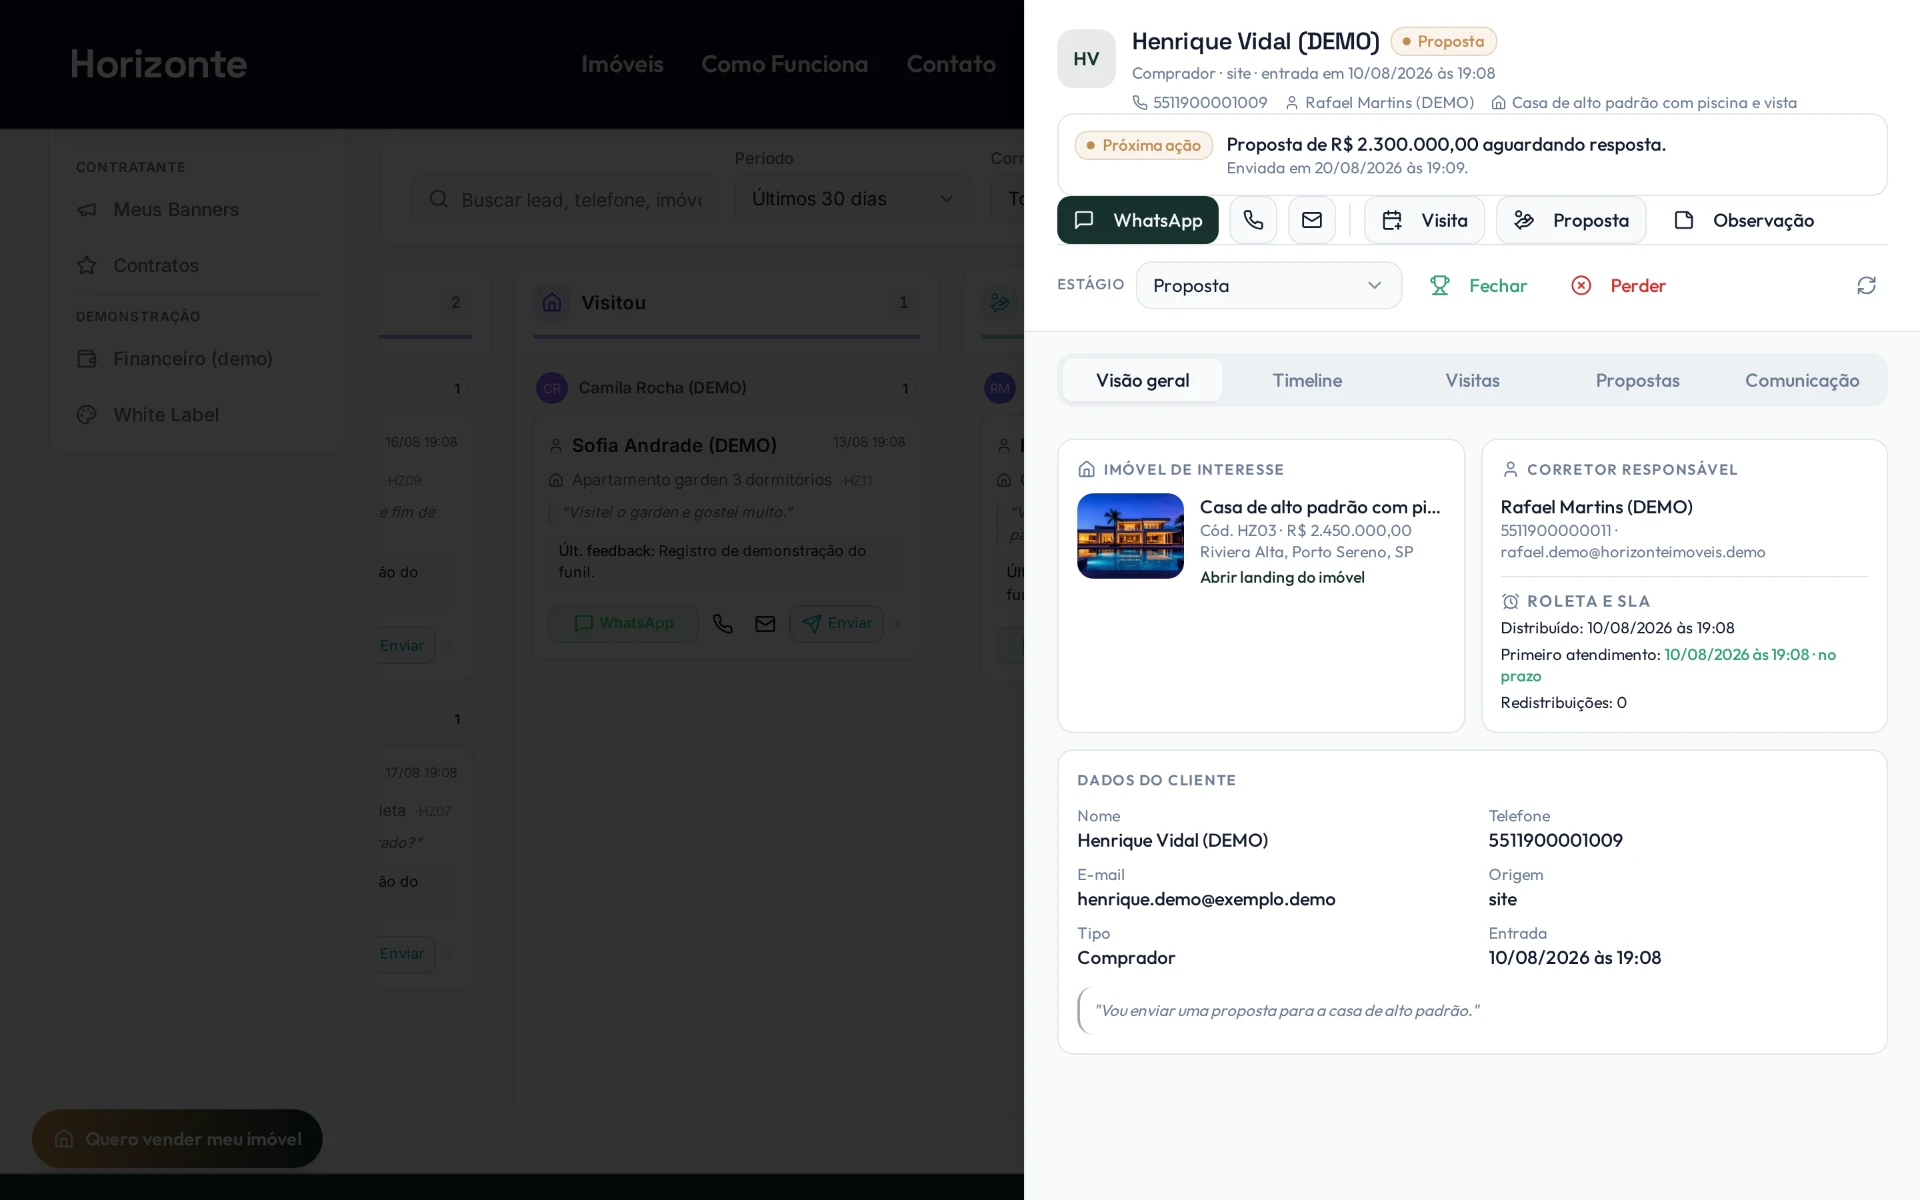Click the phone call icon button in drawer
Screen dimensions: 1920x1200
pyautogui.click(x=1253, y=220)
